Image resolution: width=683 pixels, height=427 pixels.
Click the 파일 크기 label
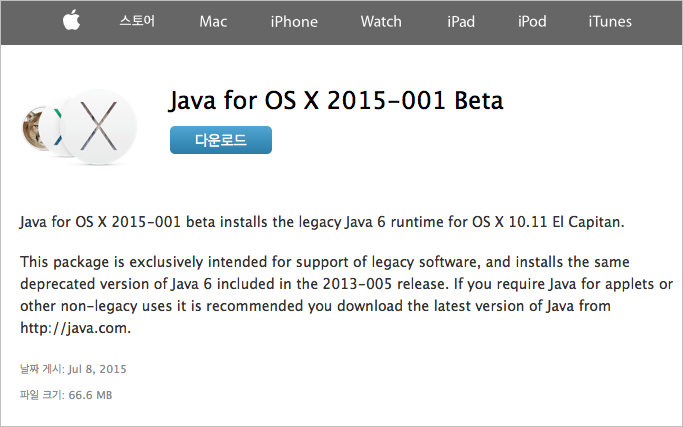(x=41, y=395)
